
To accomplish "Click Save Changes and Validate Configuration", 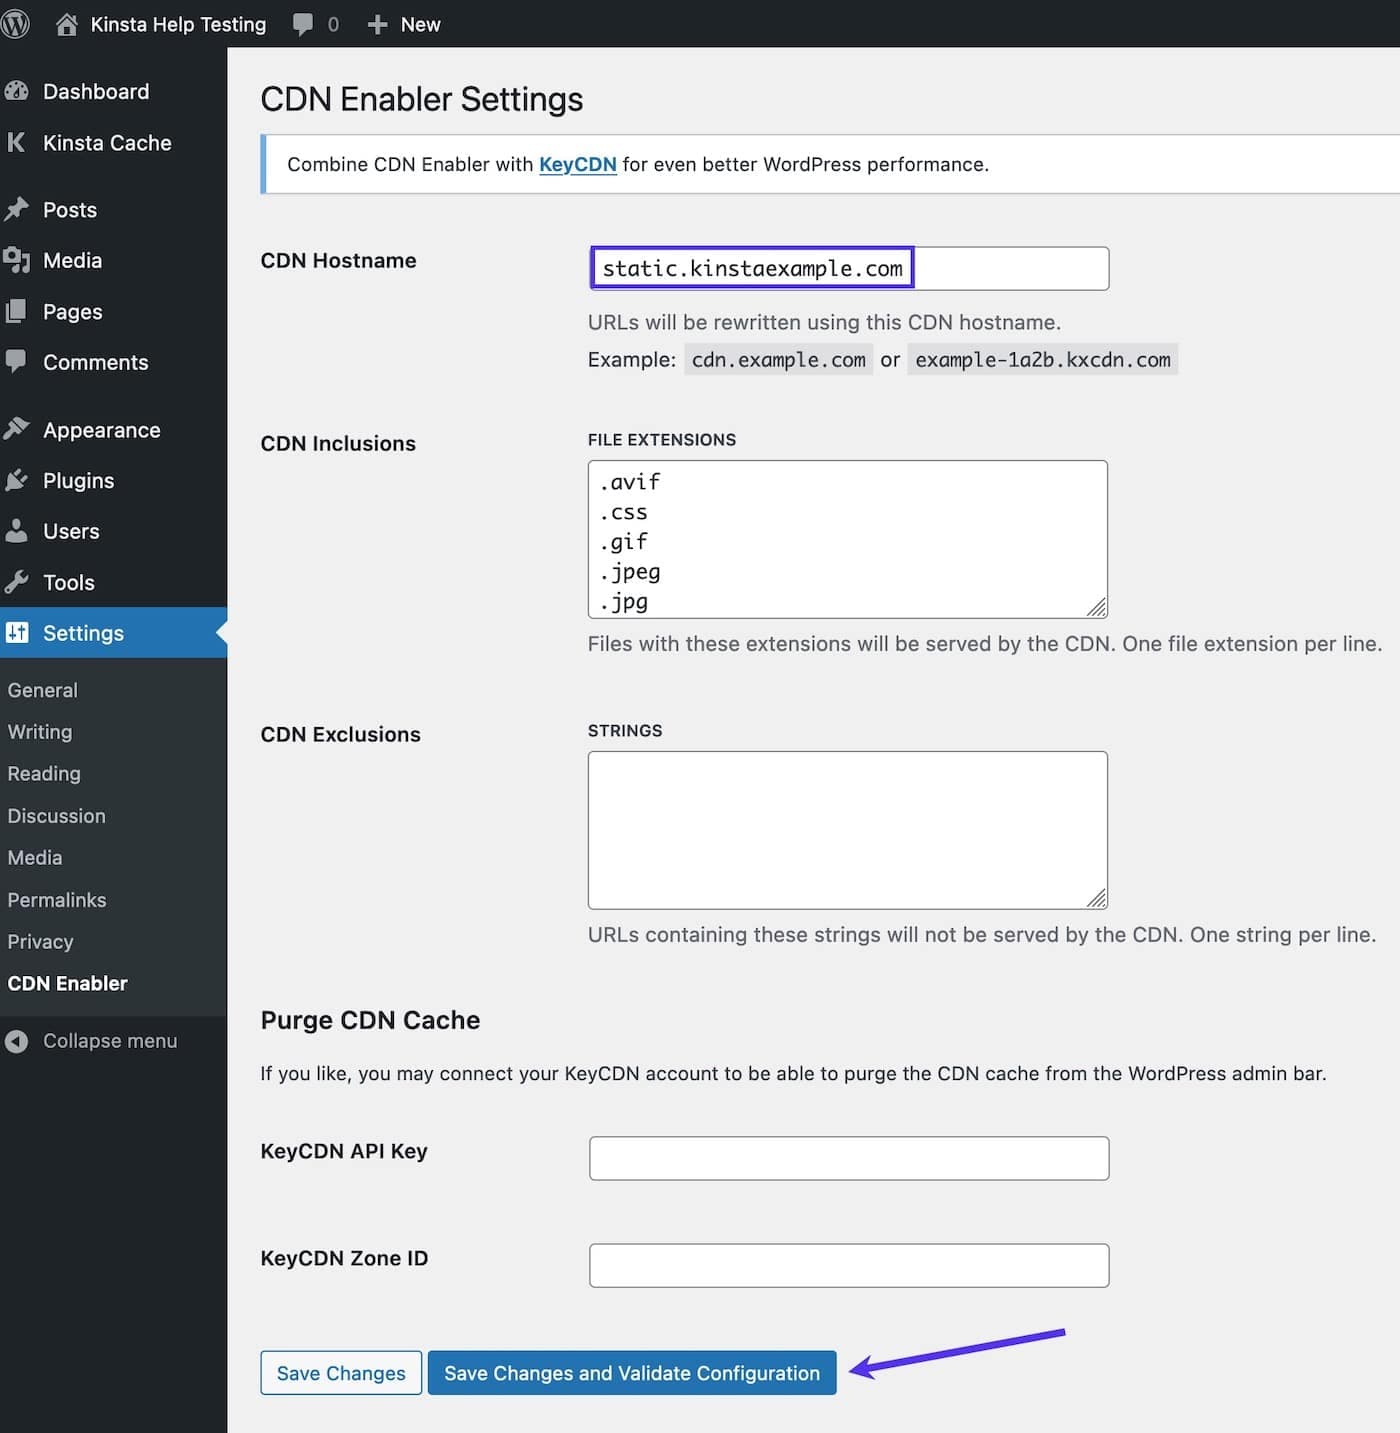I will click(x=631, y=1372).
